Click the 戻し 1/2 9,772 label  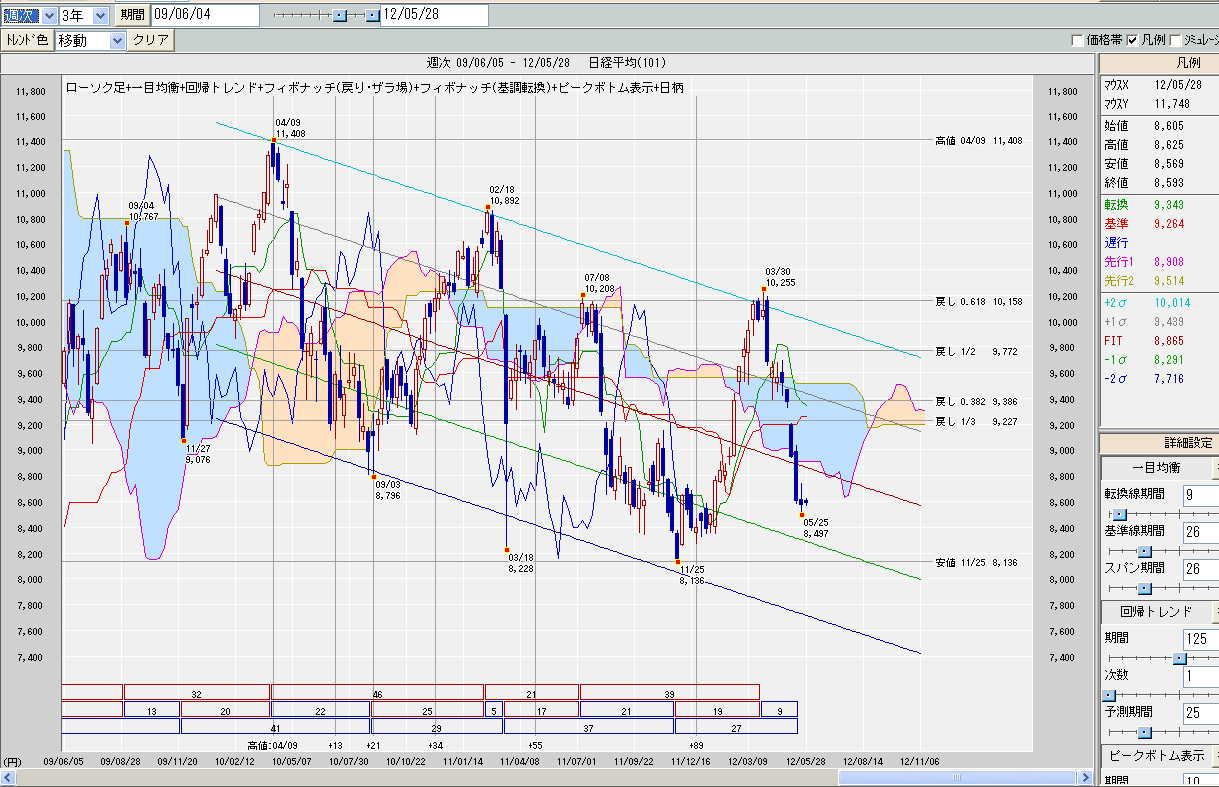978,352
